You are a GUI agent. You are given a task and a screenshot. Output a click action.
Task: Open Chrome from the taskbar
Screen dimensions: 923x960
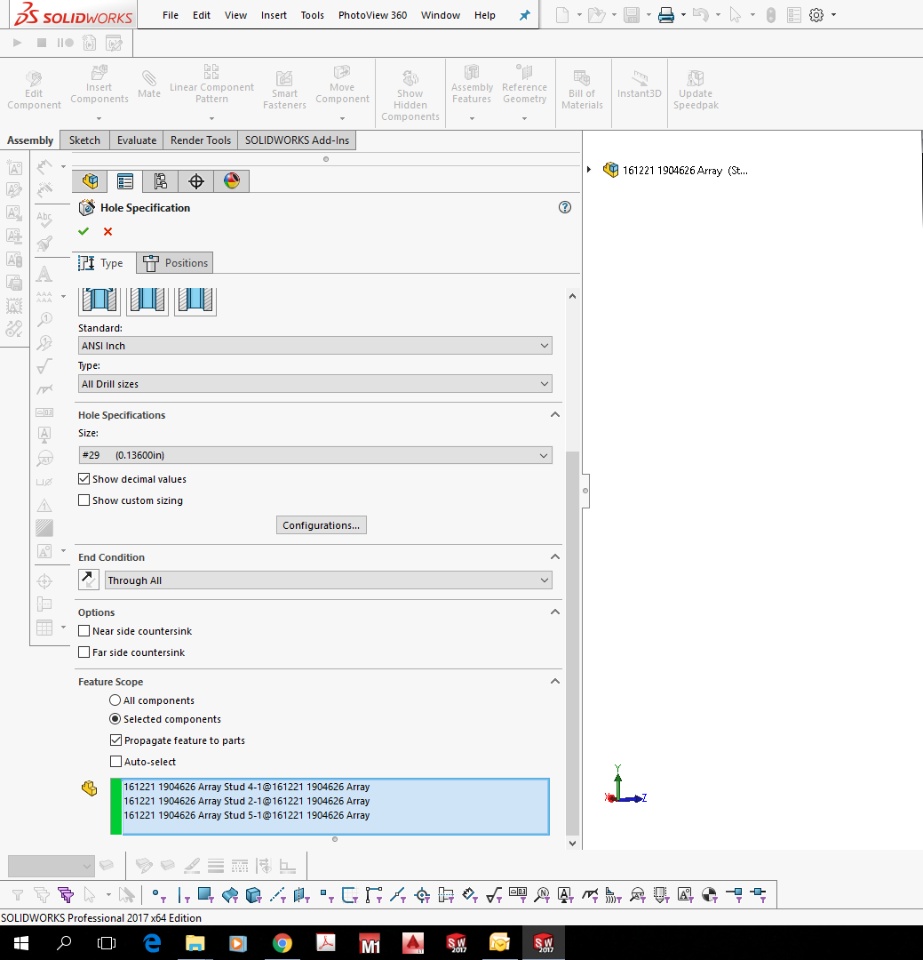(282, 943)
